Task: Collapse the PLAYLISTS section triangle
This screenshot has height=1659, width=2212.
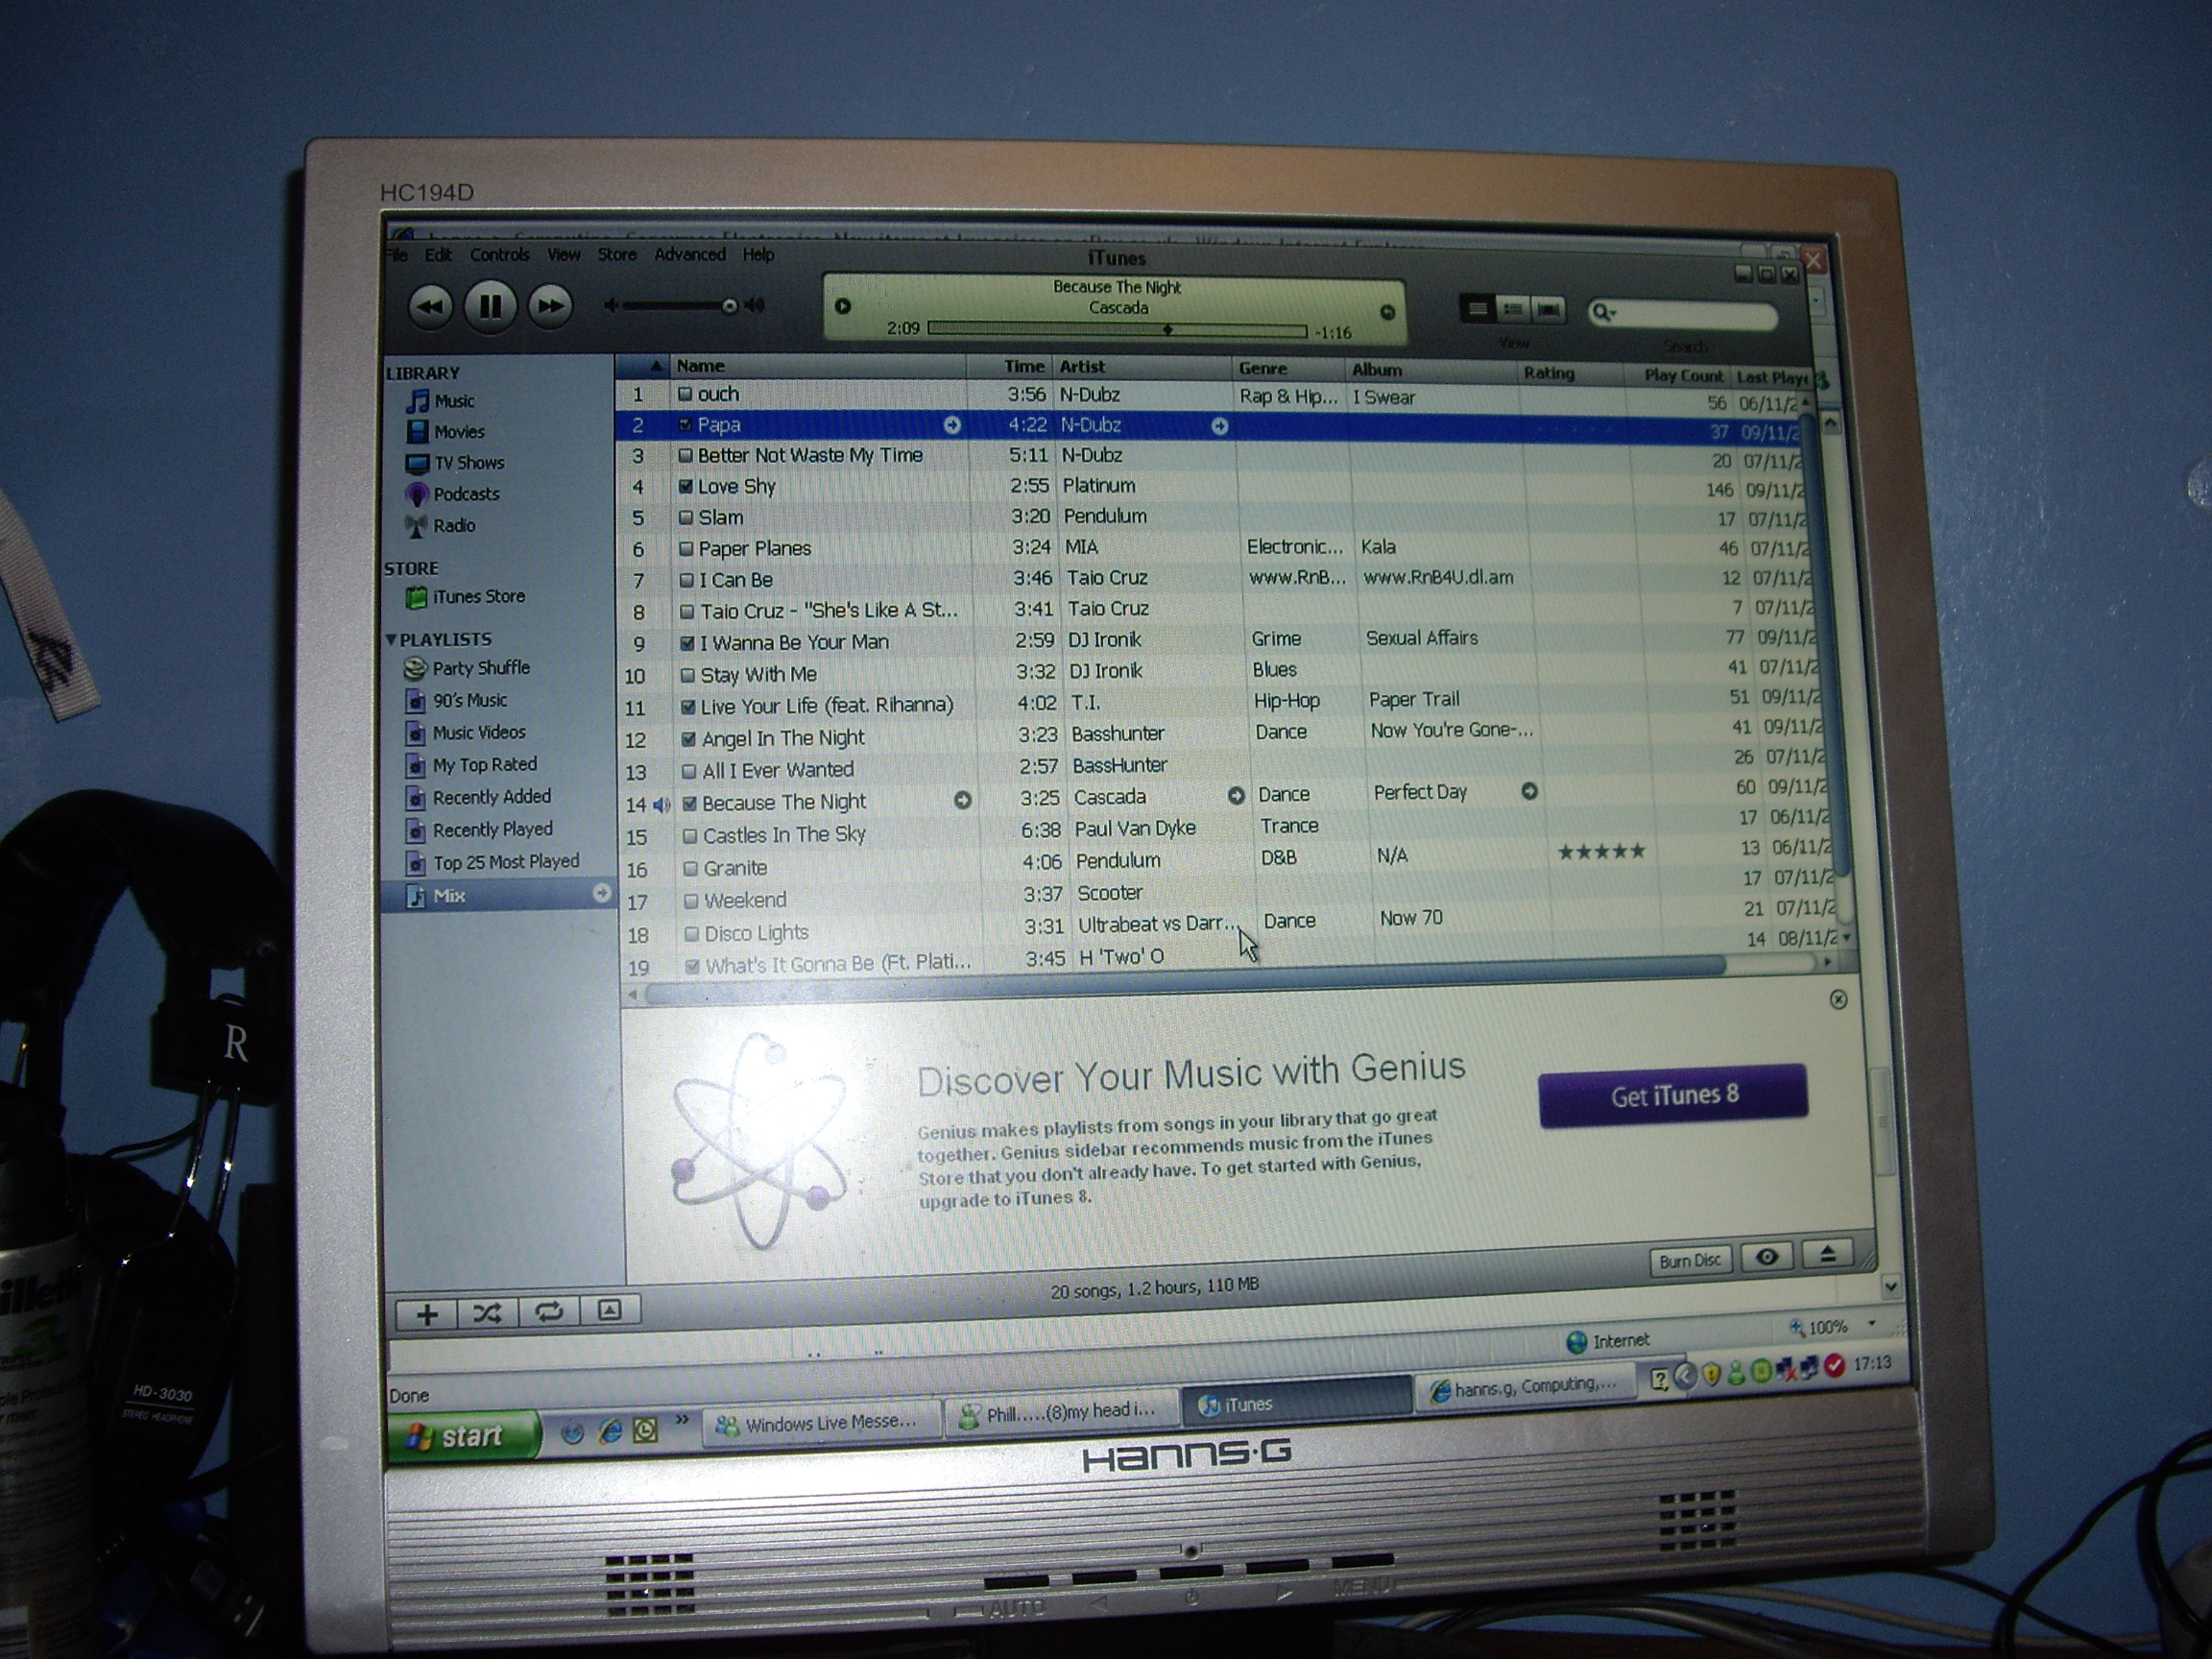Action: 391,639
